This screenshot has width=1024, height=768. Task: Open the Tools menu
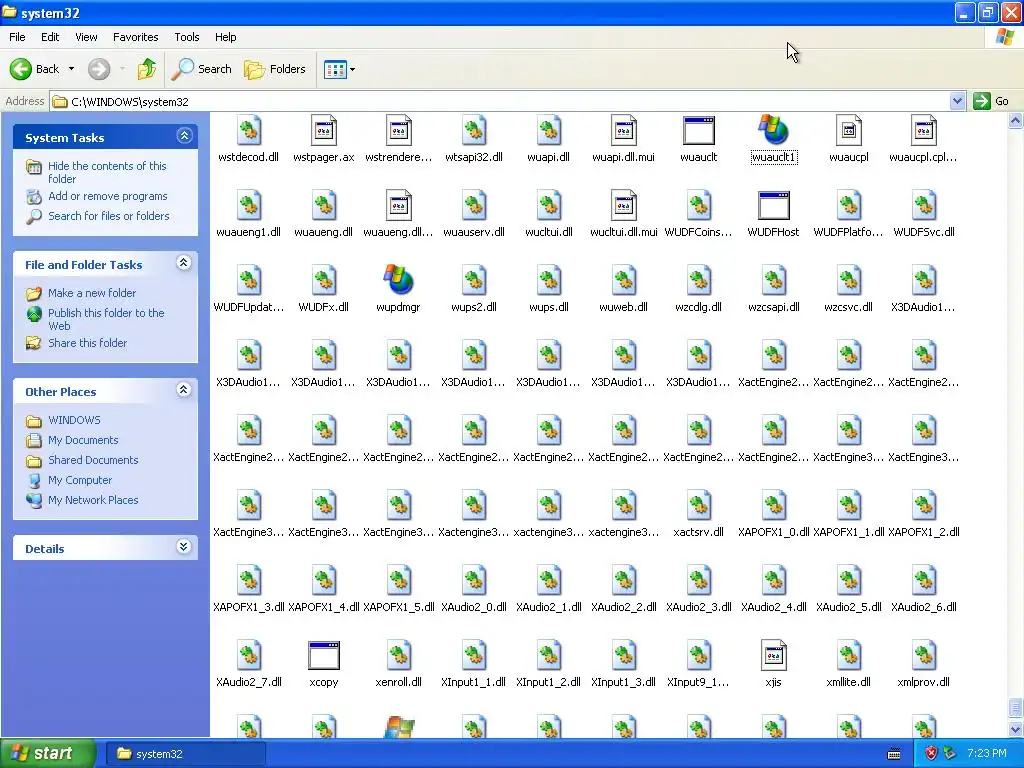[187, 37]
